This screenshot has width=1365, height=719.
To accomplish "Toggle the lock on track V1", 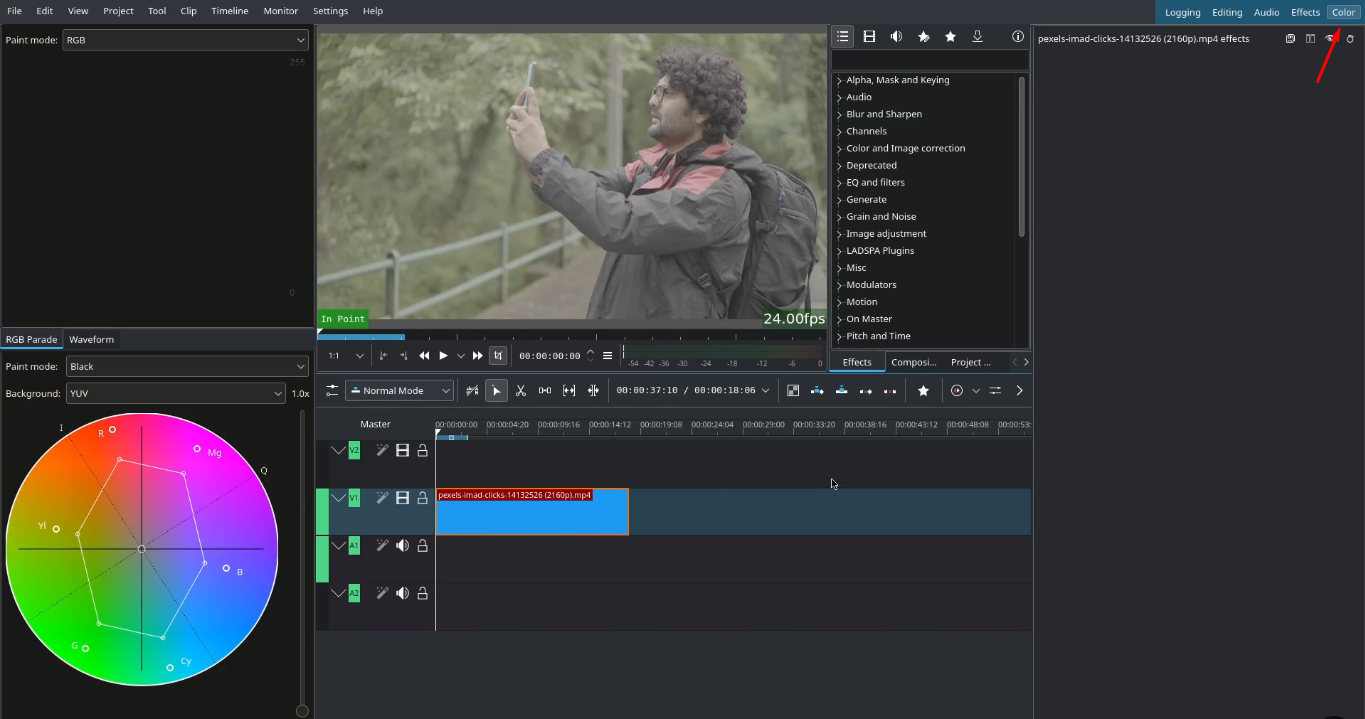I will click(x=423, y=497).
